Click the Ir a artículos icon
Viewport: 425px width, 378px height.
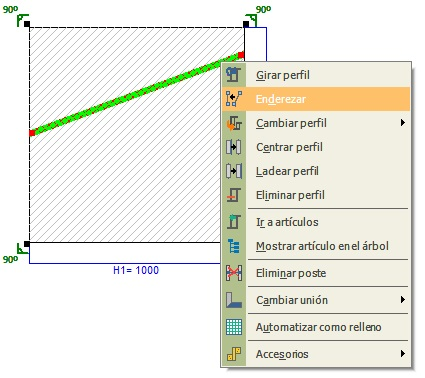point(234,222)
